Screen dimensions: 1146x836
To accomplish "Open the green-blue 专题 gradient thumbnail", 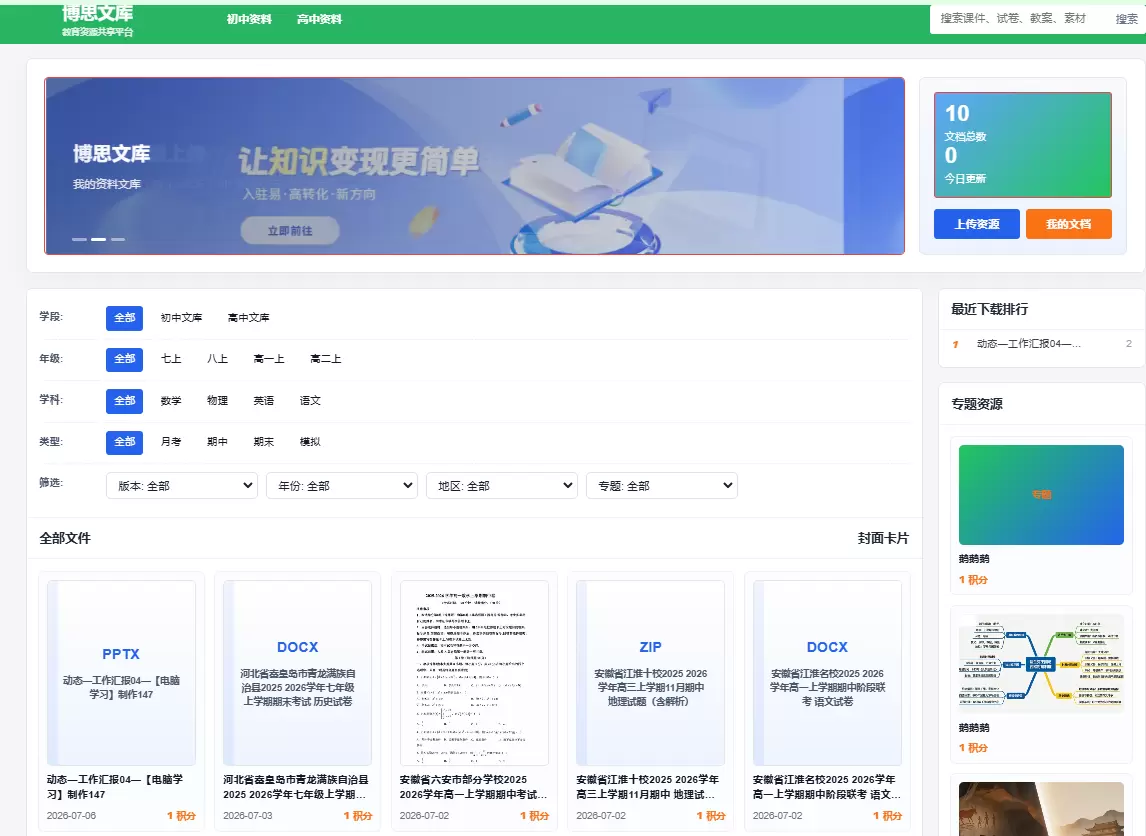I will 1041,495.
